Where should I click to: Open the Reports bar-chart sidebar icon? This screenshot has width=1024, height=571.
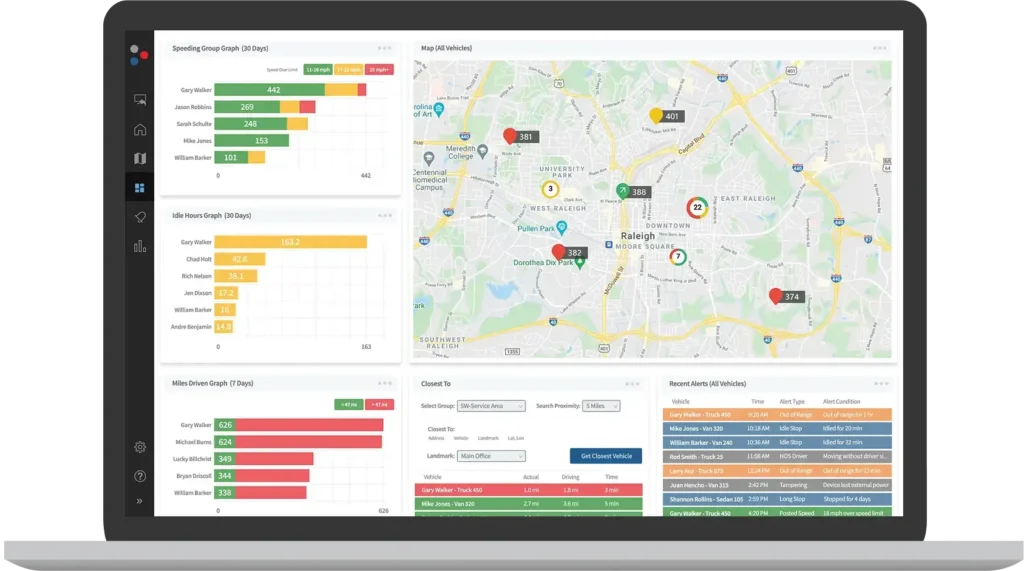point(140,246)
